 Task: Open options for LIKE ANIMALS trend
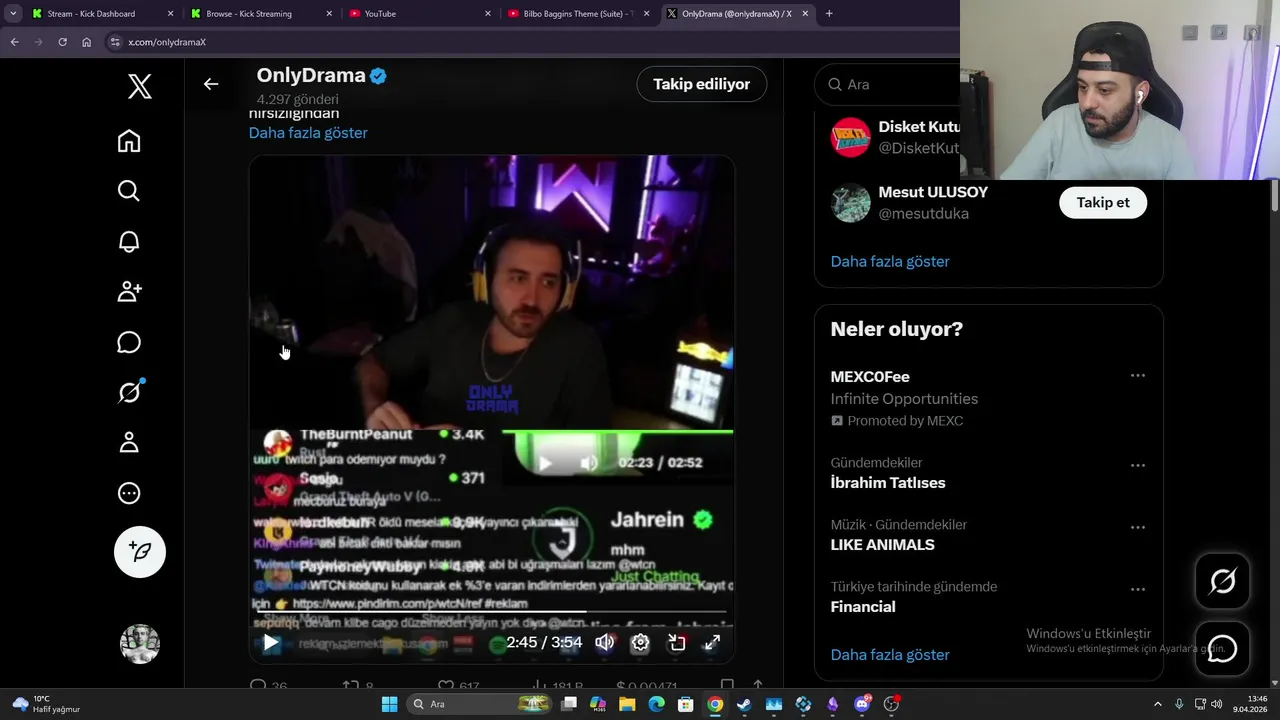coord(1138,527)
